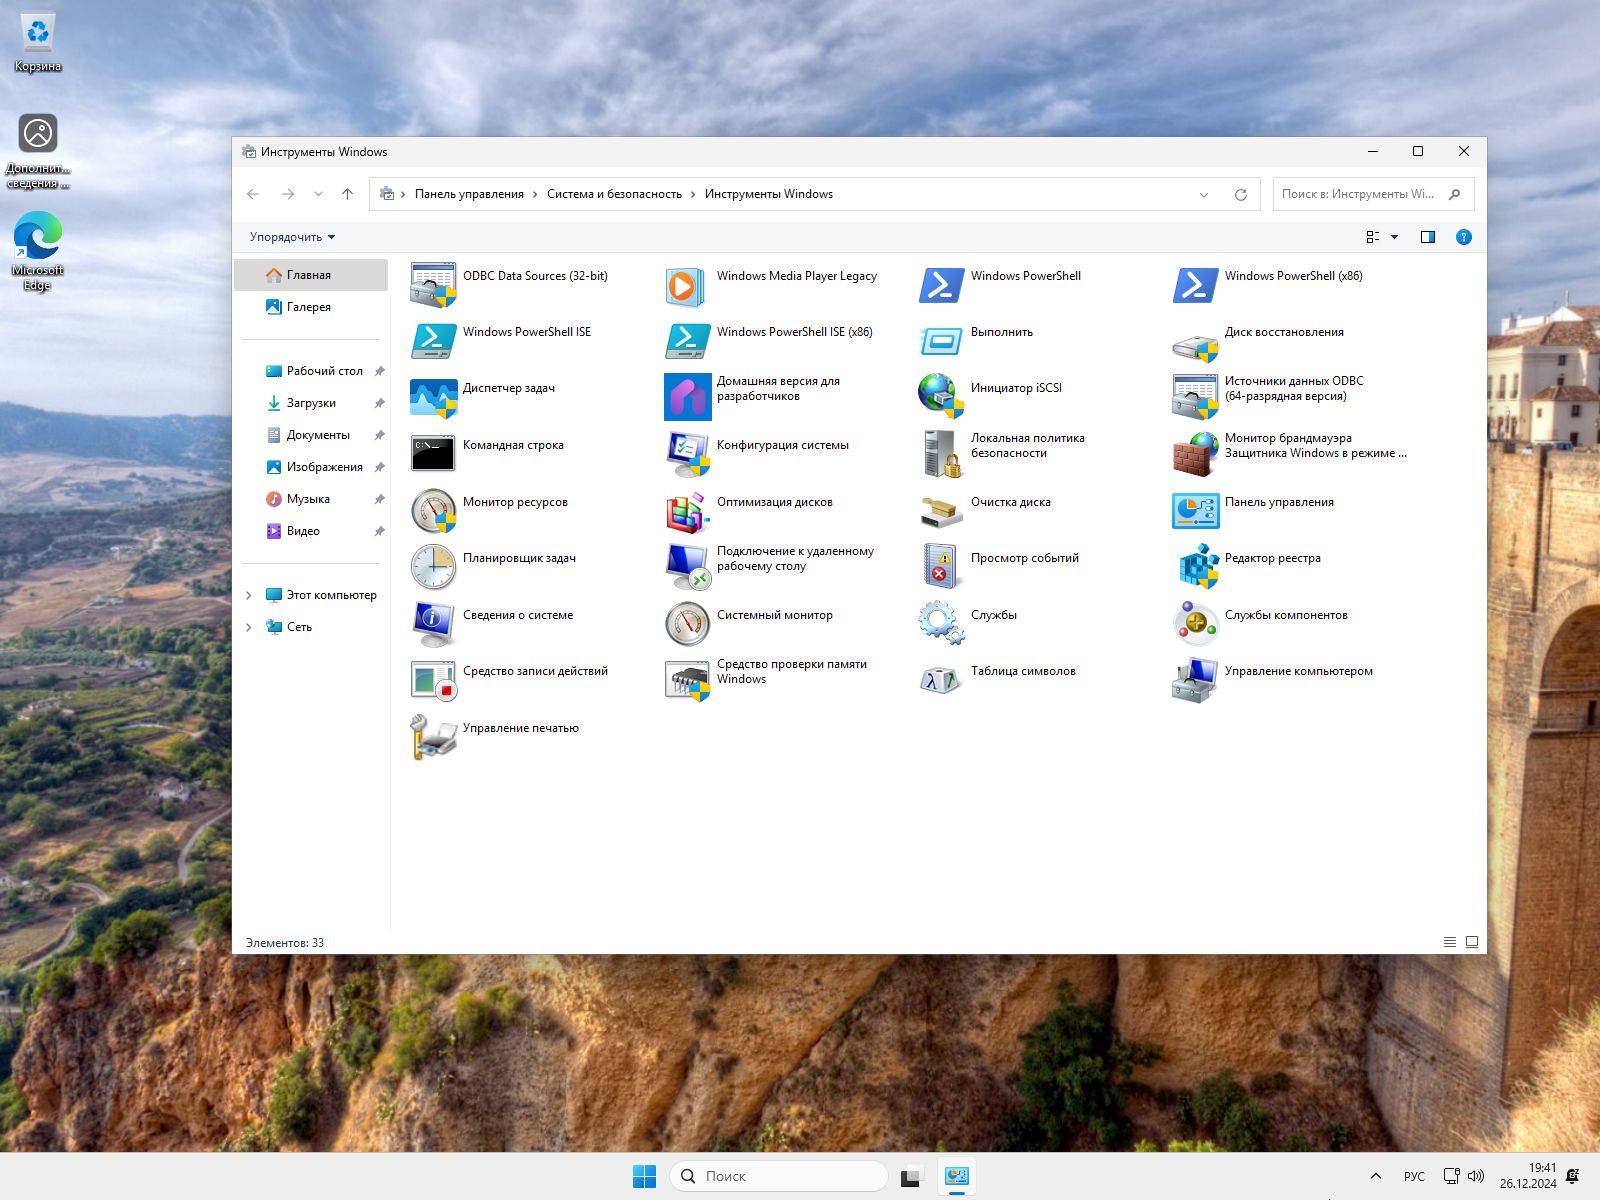This screenshot has height=1200, width=1600.
Task: Select the Windows PowerShell icon
Action: [x=941, y=285]
